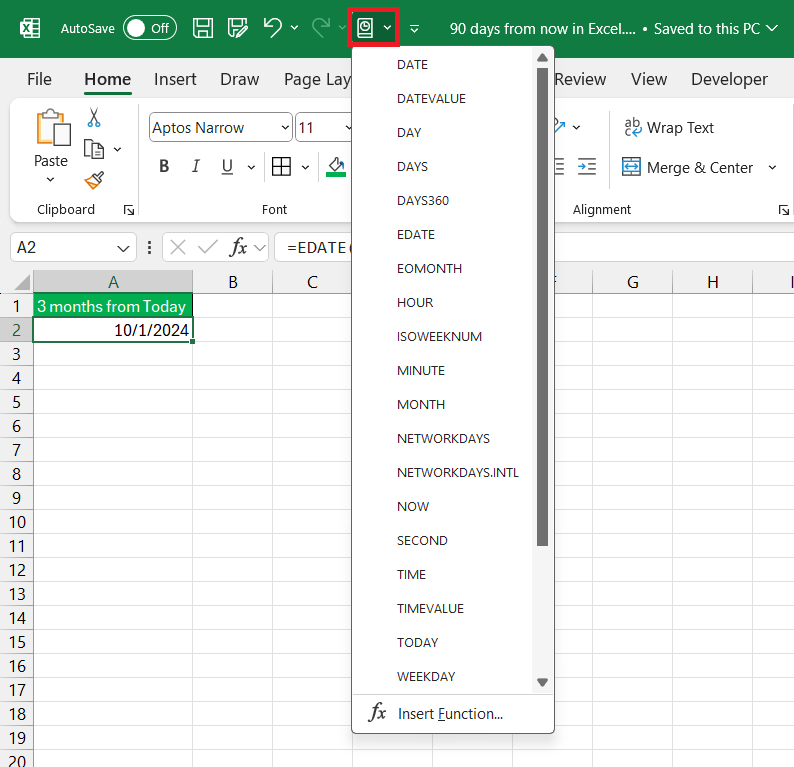The image size is (794, 767).
Task: Click the Cancel X in formula bar
Action: tap(178, 248)
